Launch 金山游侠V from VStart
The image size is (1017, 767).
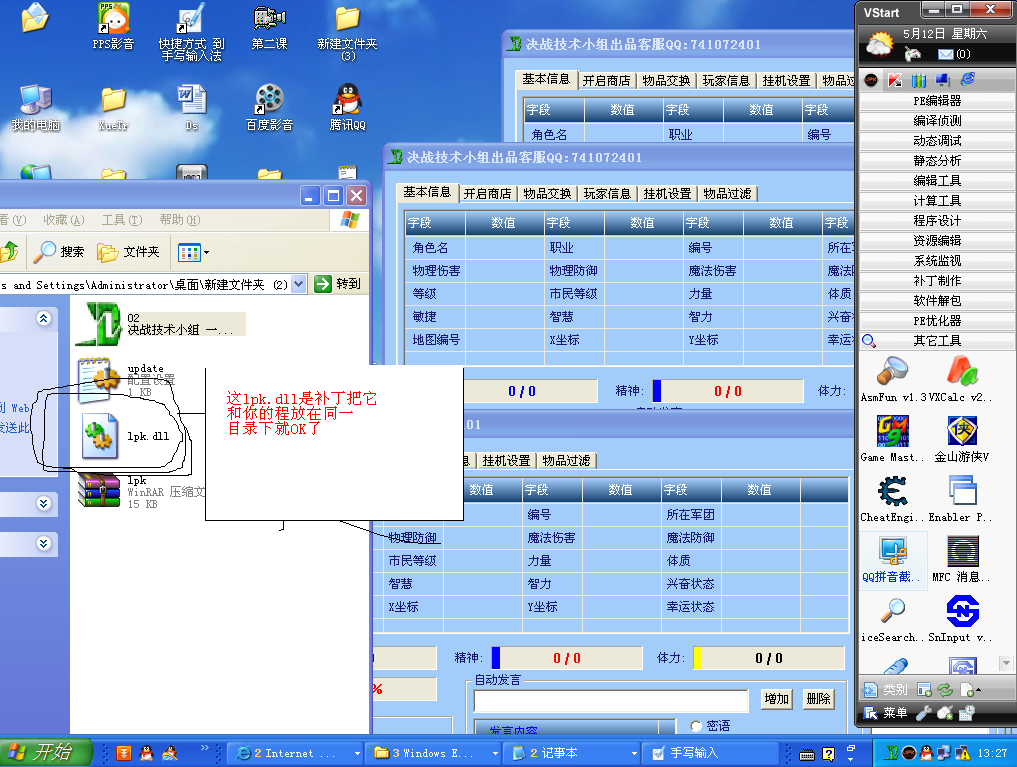963,439
